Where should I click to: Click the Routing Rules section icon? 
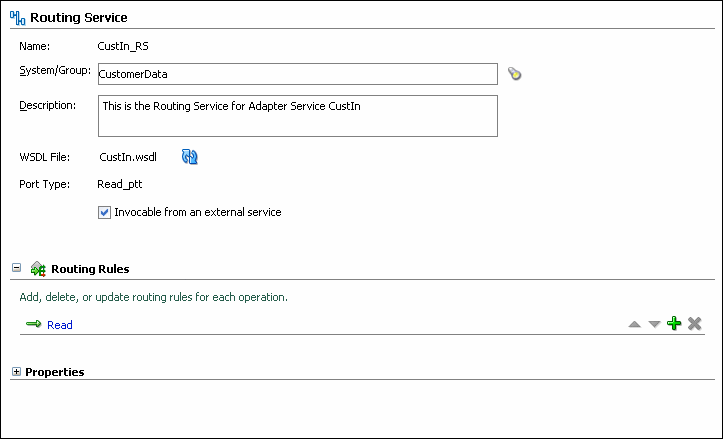coord(38,269)
